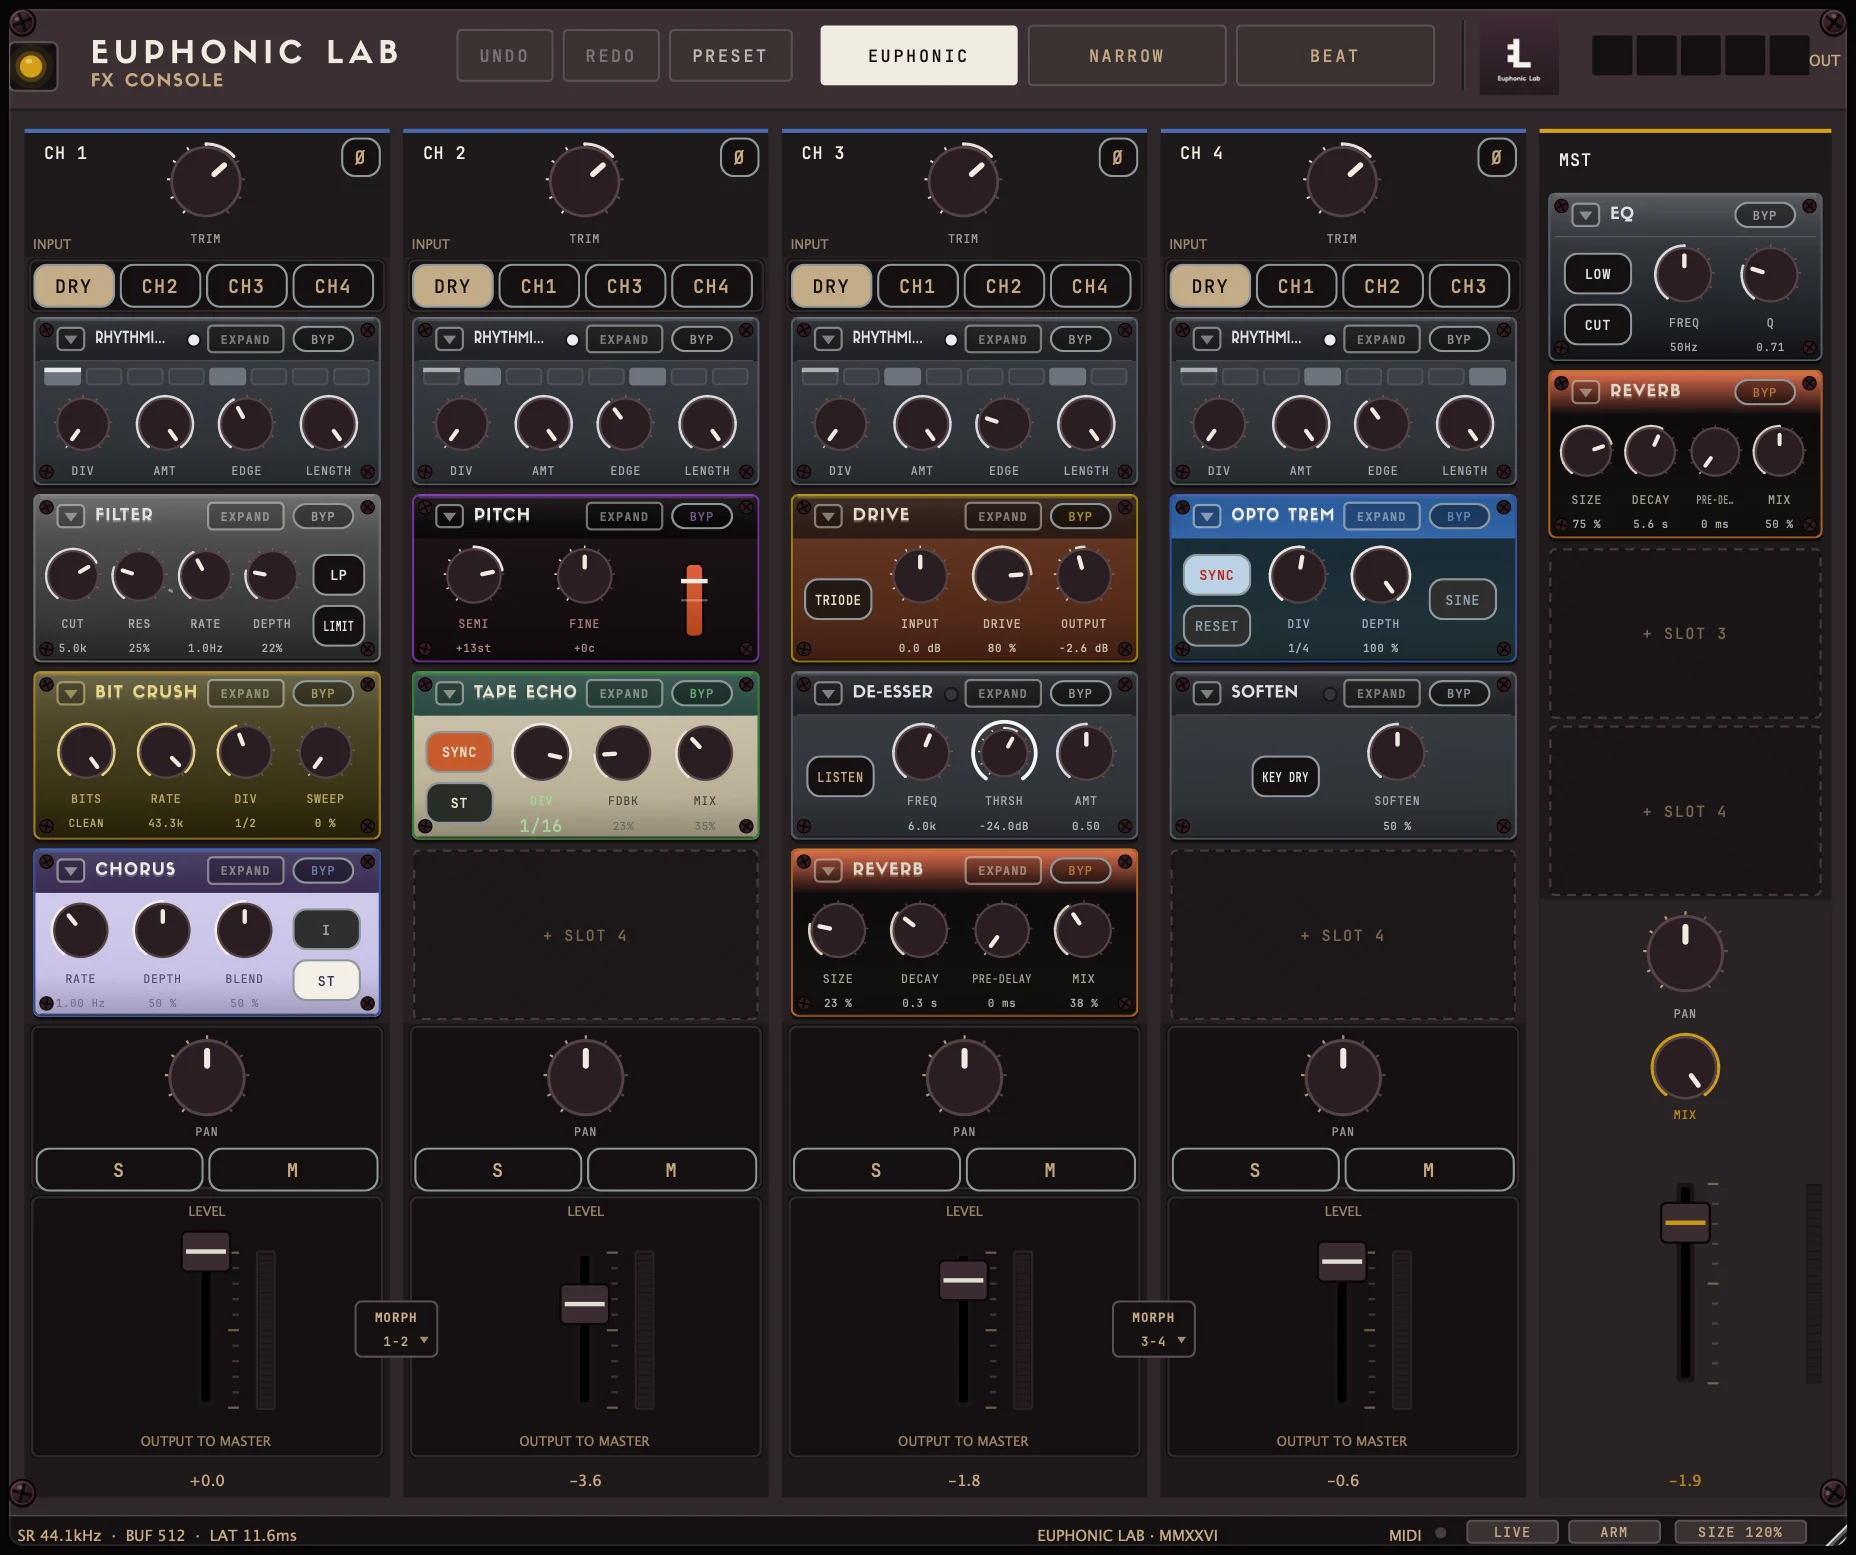Invert phase on CH 2
The image size is (1856, 1555).
coord(739,157)
